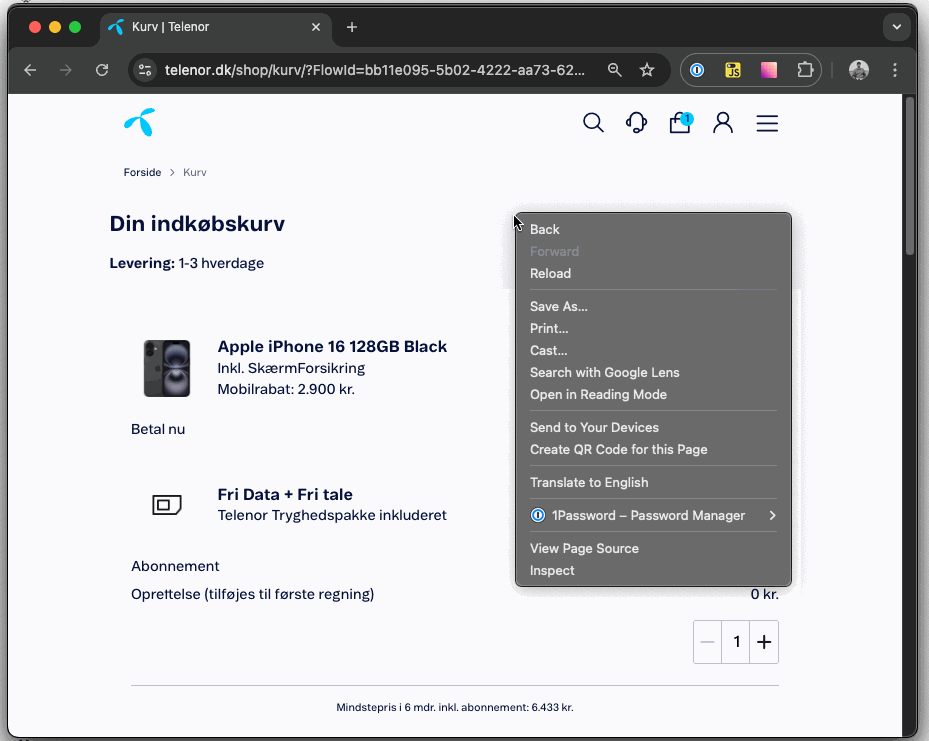
Task: Open the hamburger navigation menu
Action: [767, 123]
